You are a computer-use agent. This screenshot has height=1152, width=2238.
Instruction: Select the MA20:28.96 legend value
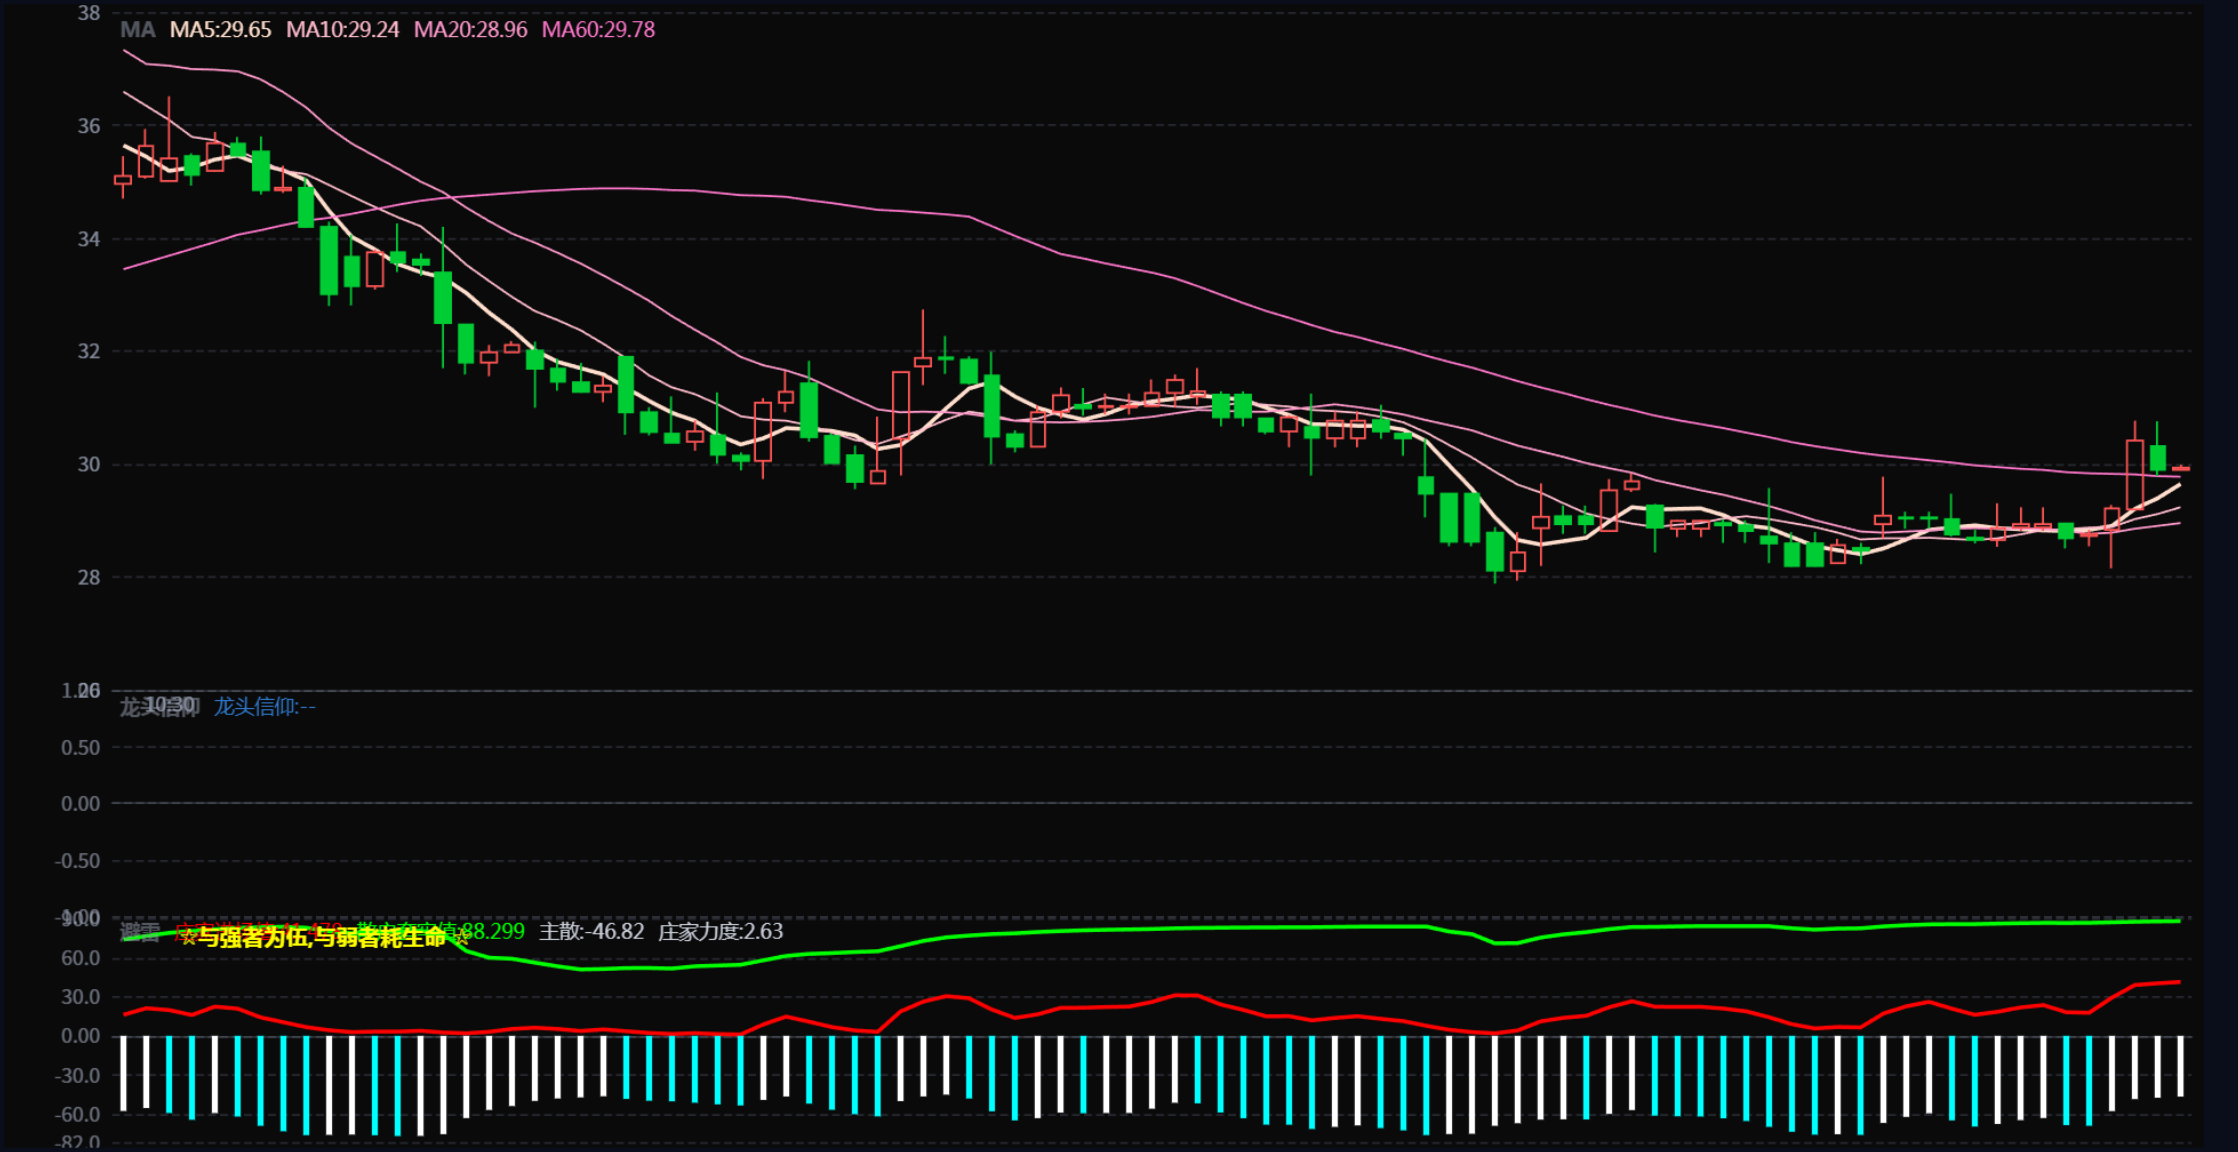coord(470,30)
